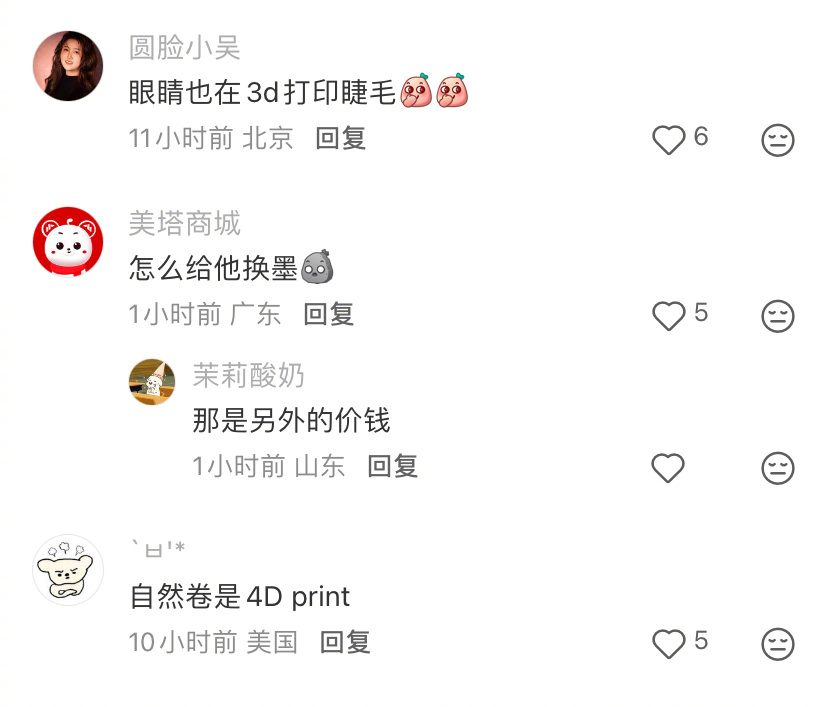The image size is (828, 707).
Task: Open 茉莉酸奶's profile avatar
Action: coord(152,382)
